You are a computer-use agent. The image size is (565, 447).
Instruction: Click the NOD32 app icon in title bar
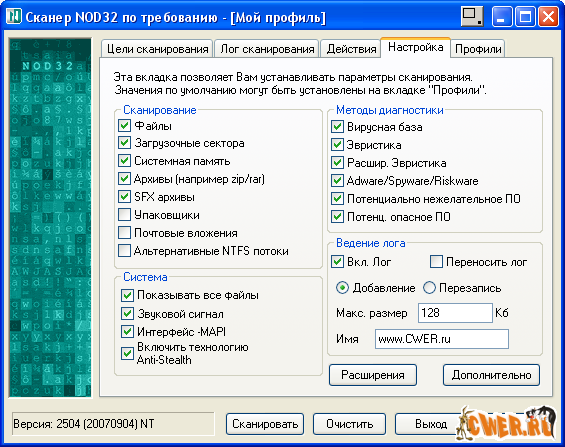[15, 16]
